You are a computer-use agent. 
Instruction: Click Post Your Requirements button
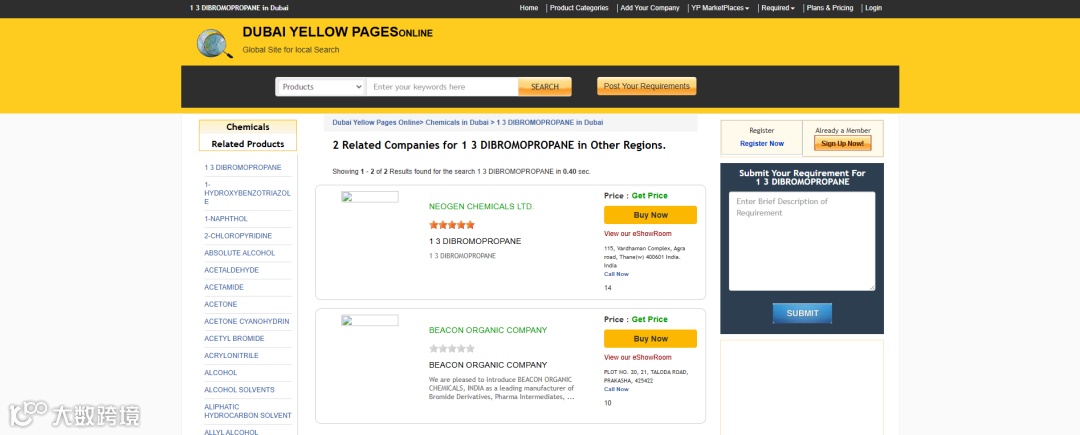[646, 86]
